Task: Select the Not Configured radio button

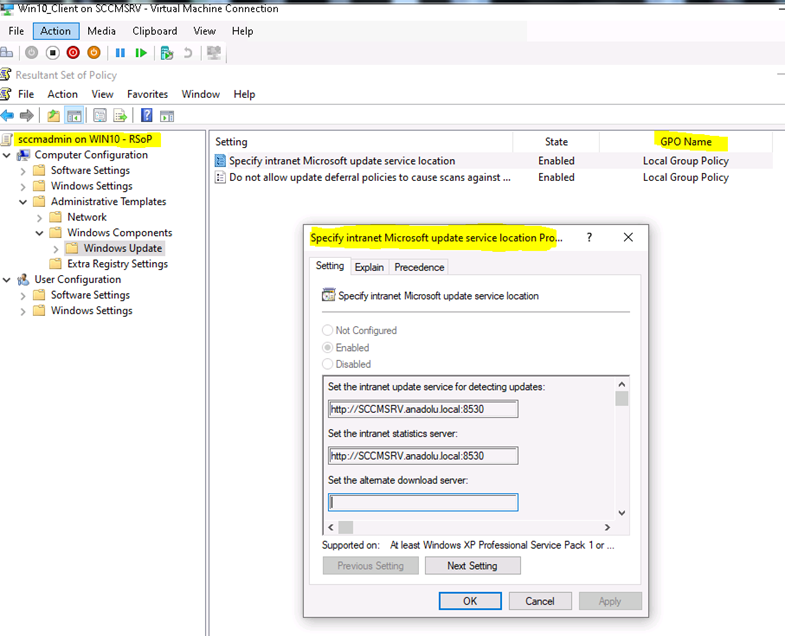Action: click(x=327, y=330)
